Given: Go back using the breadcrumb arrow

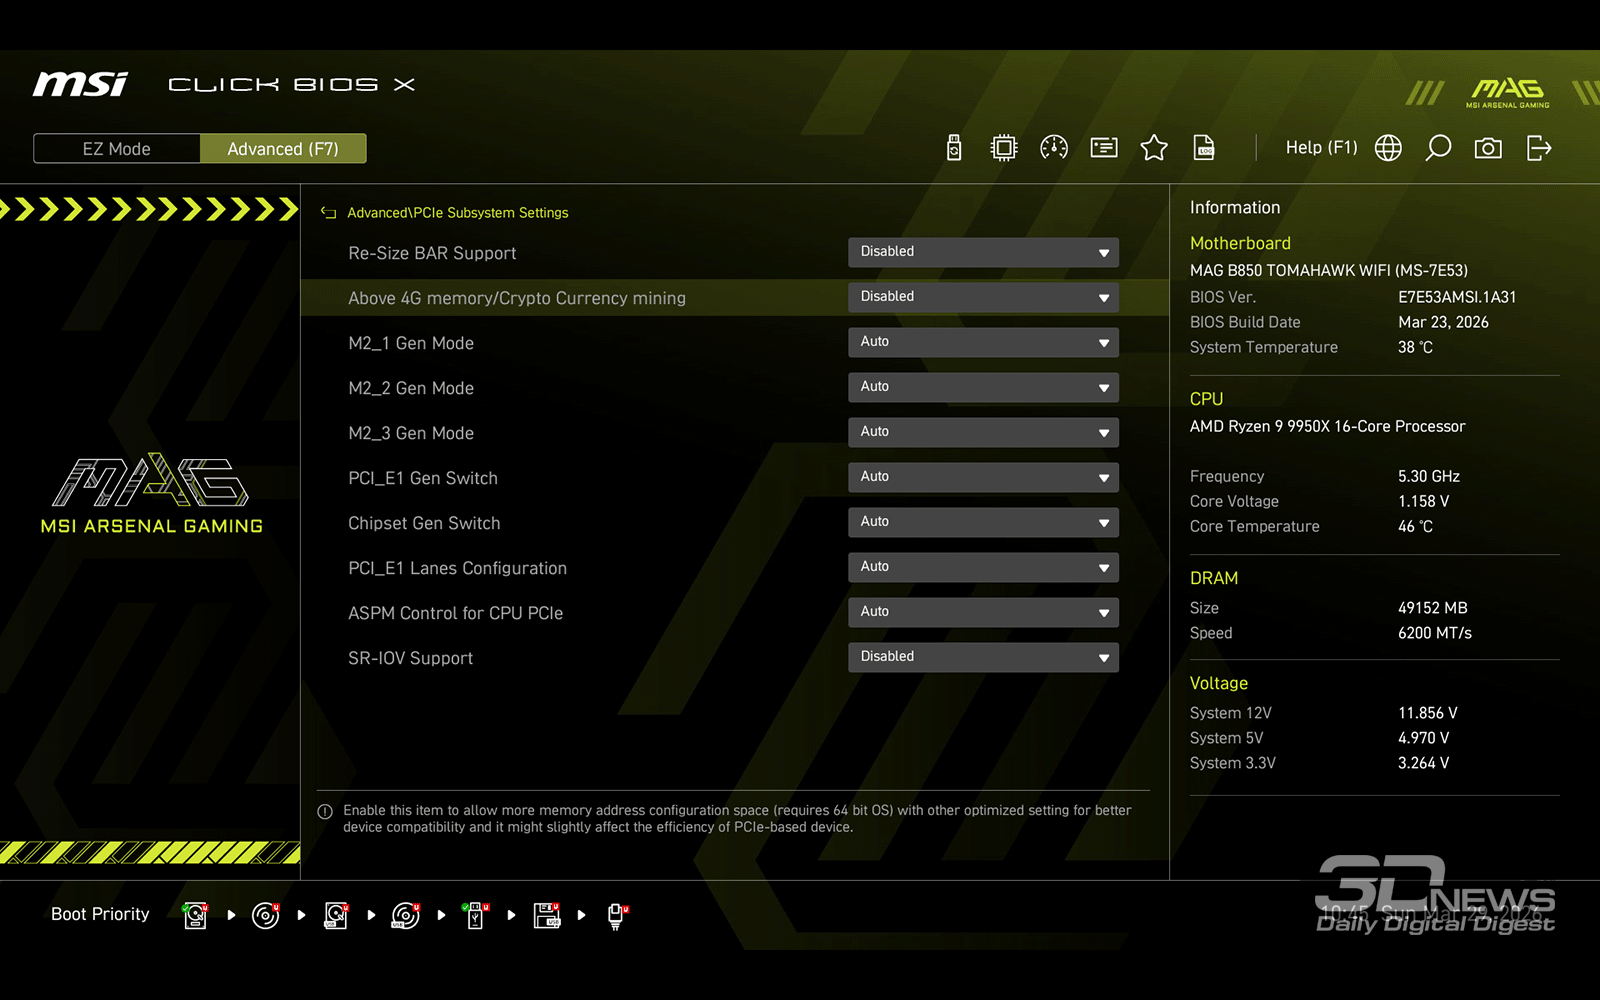Looking at the screenshot, I should click(328, 213).
